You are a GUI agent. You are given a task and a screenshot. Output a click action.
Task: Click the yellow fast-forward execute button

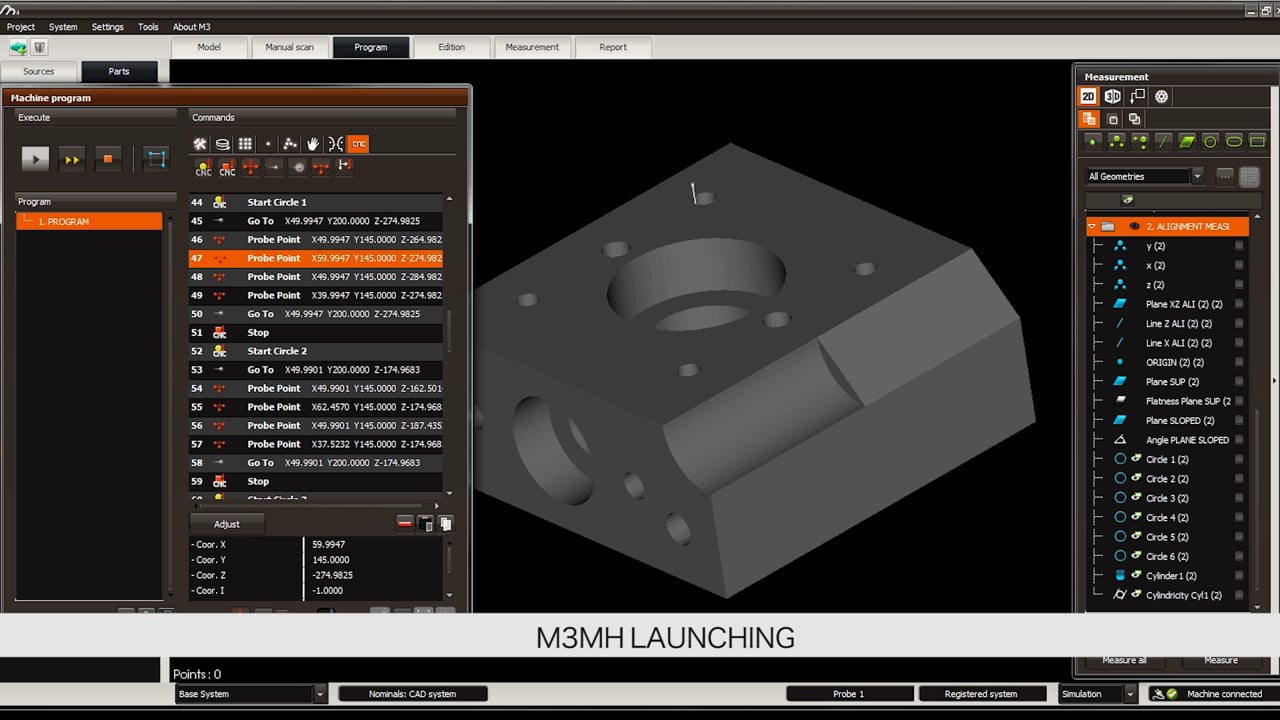72,158
